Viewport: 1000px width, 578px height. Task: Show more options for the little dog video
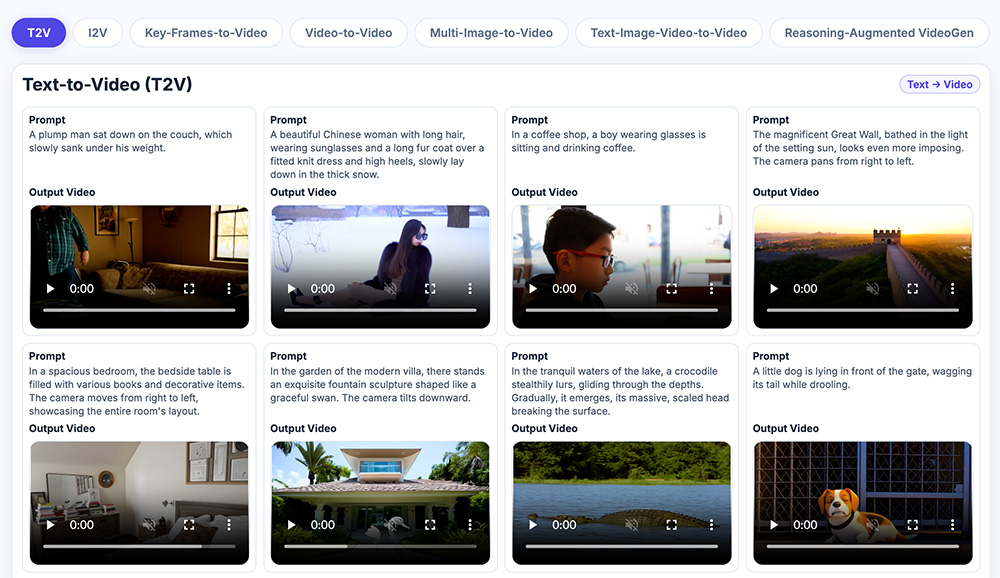click(952, 525)
